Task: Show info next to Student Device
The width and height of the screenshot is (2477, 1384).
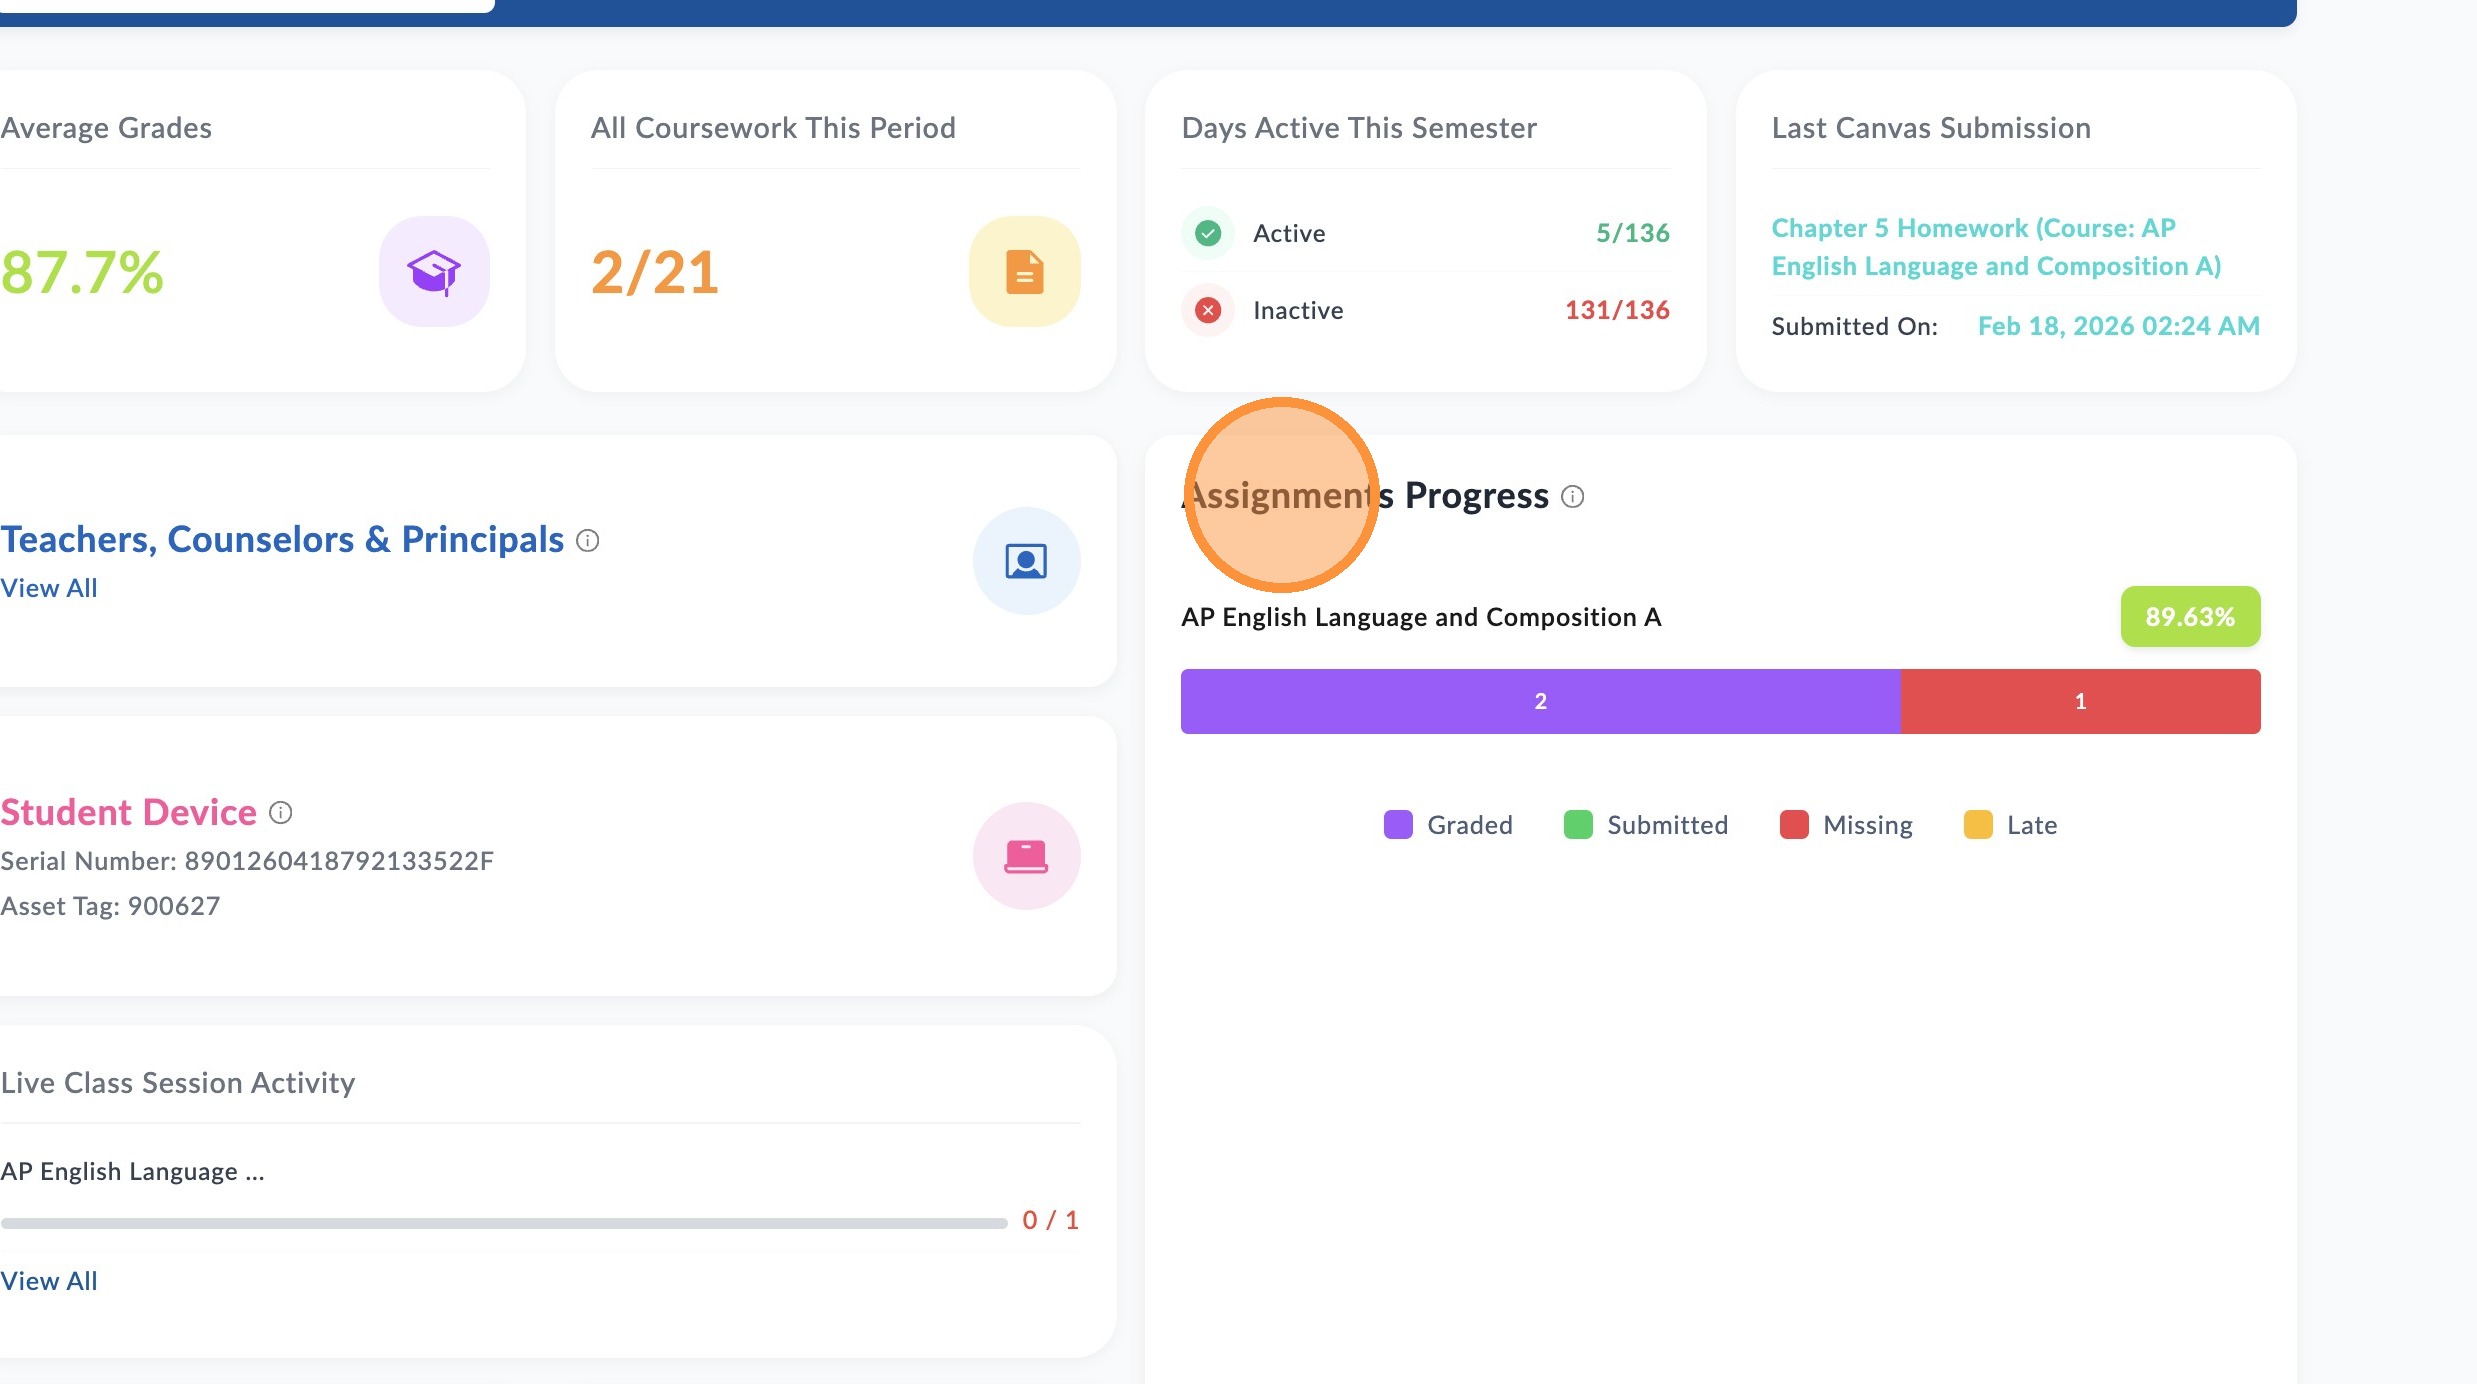Action: point(281,813)
